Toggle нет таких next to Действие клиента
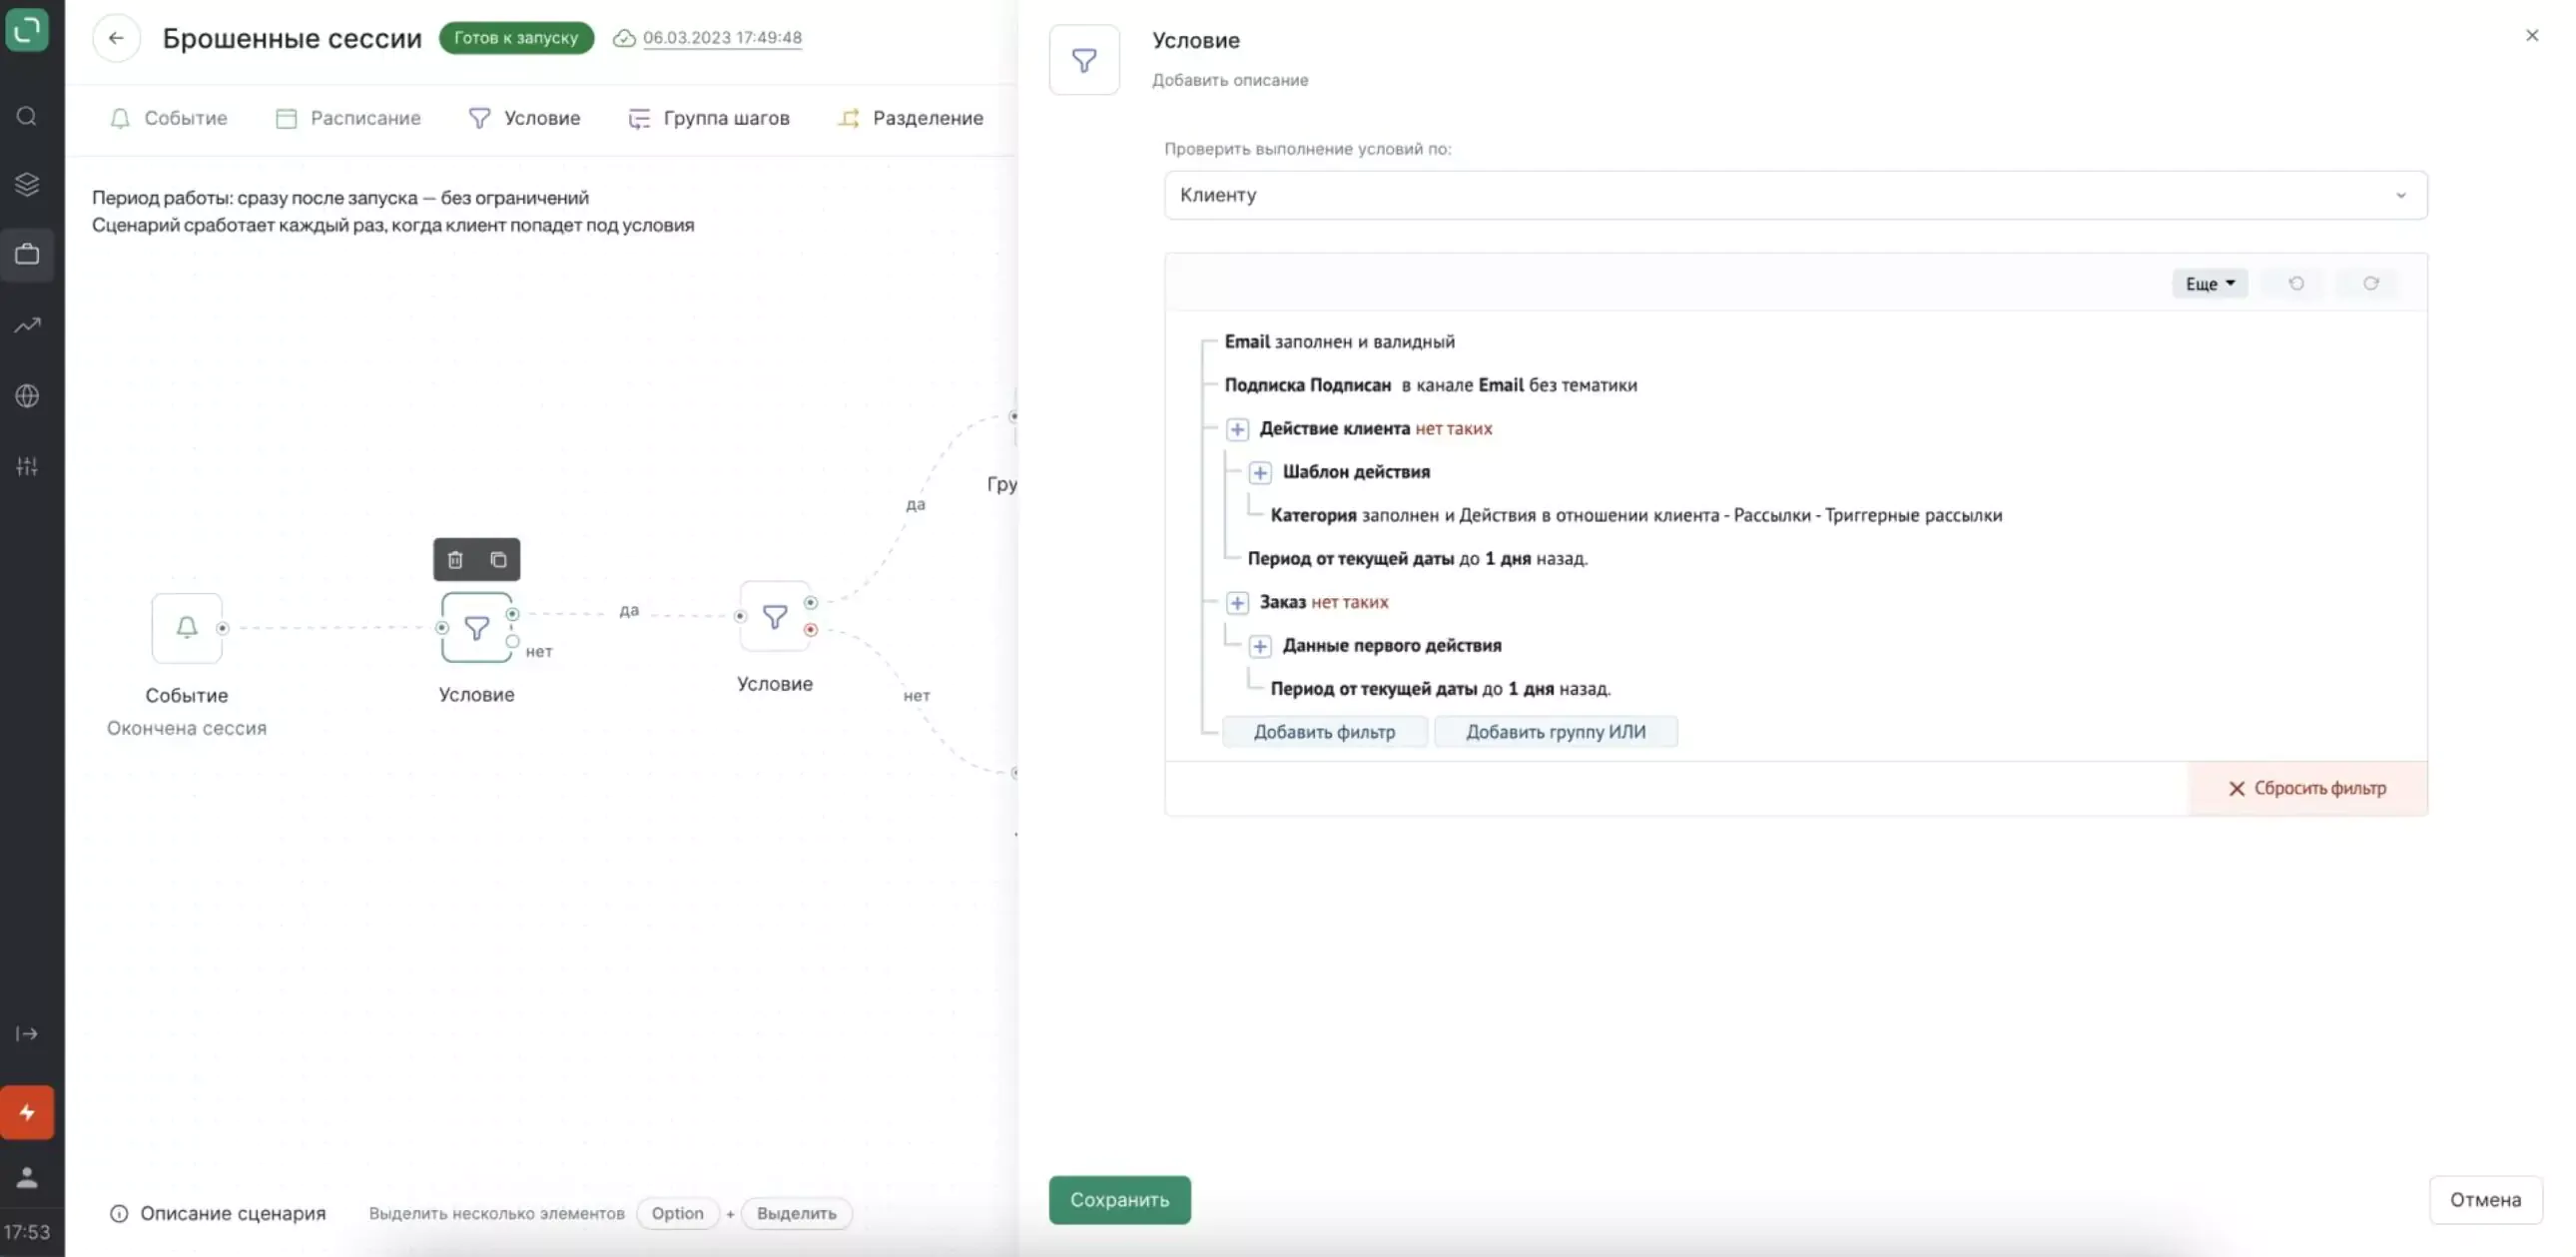The image size is (2576, 1257). point(1453,429)
